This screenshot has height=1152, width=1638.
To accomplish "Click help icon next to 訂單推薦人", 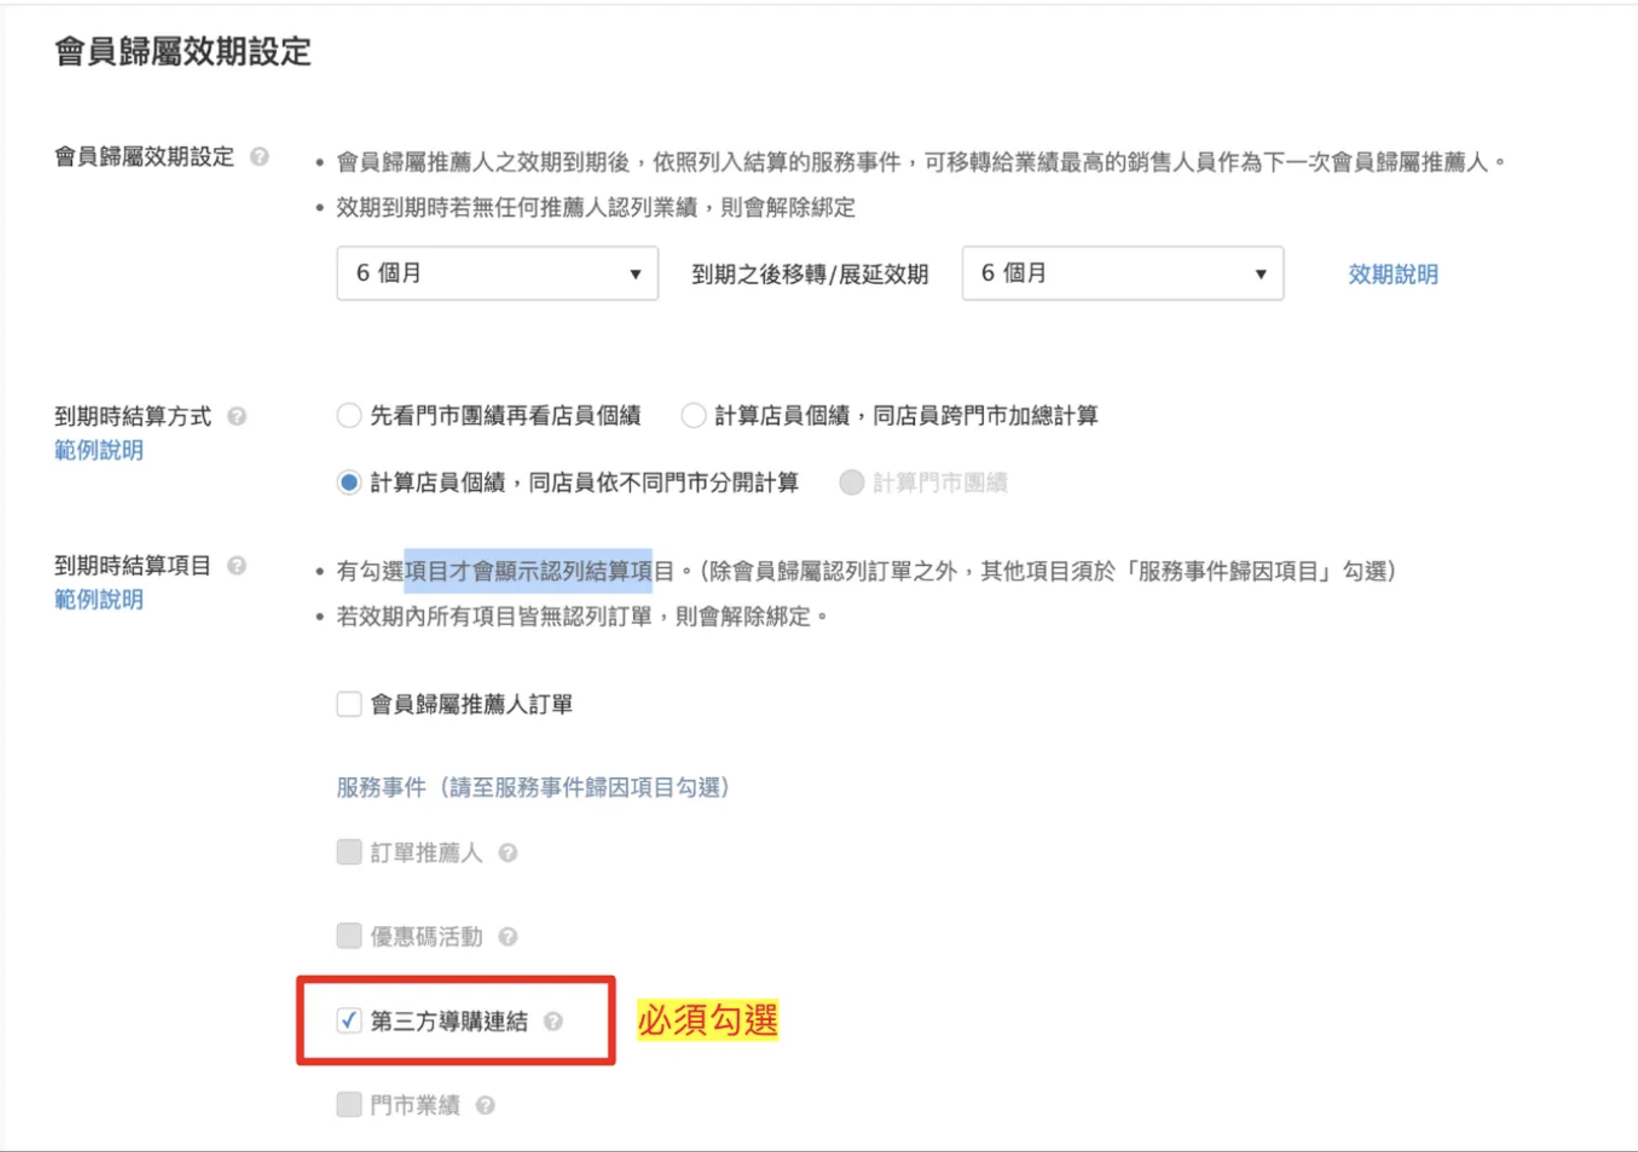I will point(508,853).
